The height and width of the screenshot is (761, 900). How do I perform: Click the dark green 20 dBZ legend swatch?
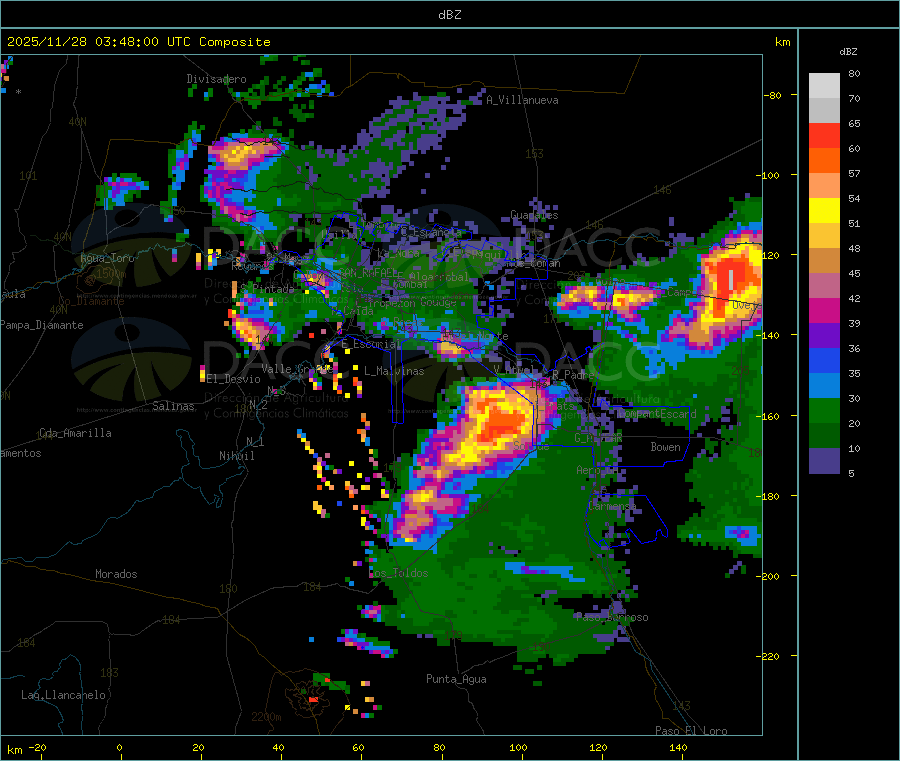pos(824,436)
